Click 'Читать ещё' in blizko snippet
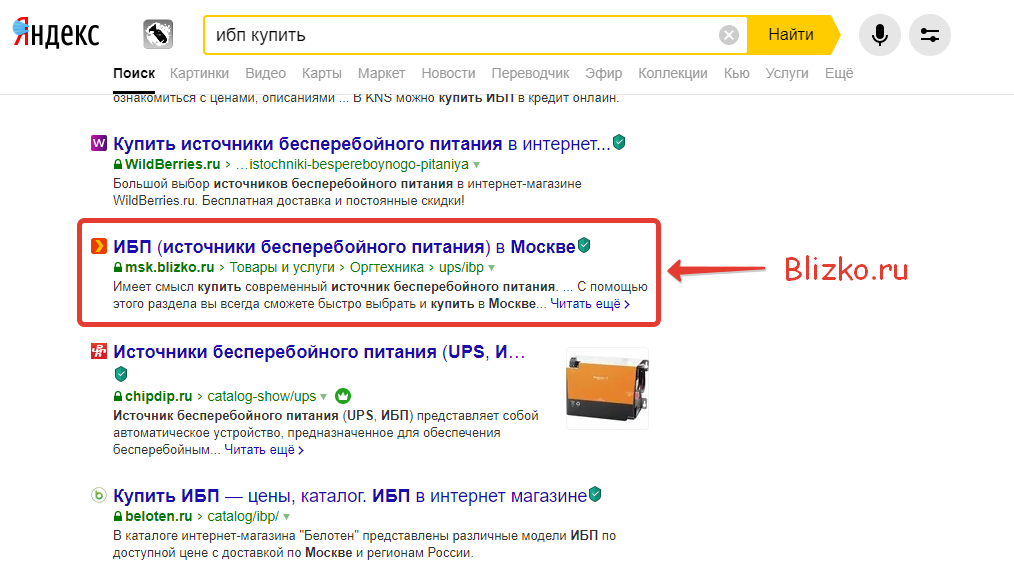Image resolution: width=1014 pixels, height=576 pixels. coord(590,304)
